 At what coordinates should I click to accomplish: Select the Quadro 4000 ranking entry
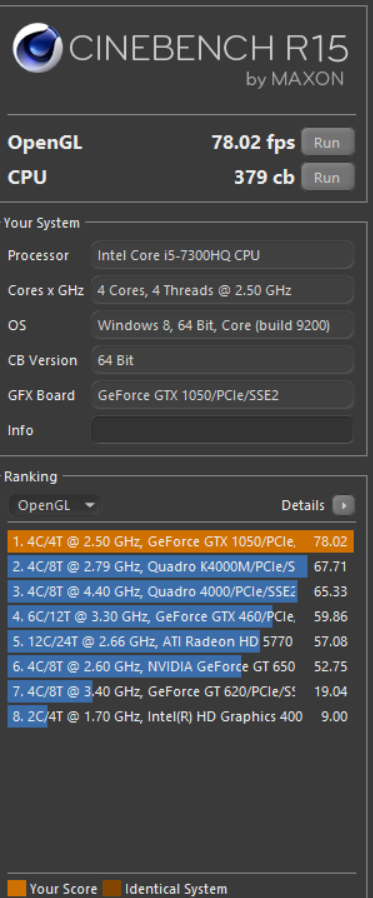pyautogui.click(x=180, y=591)
